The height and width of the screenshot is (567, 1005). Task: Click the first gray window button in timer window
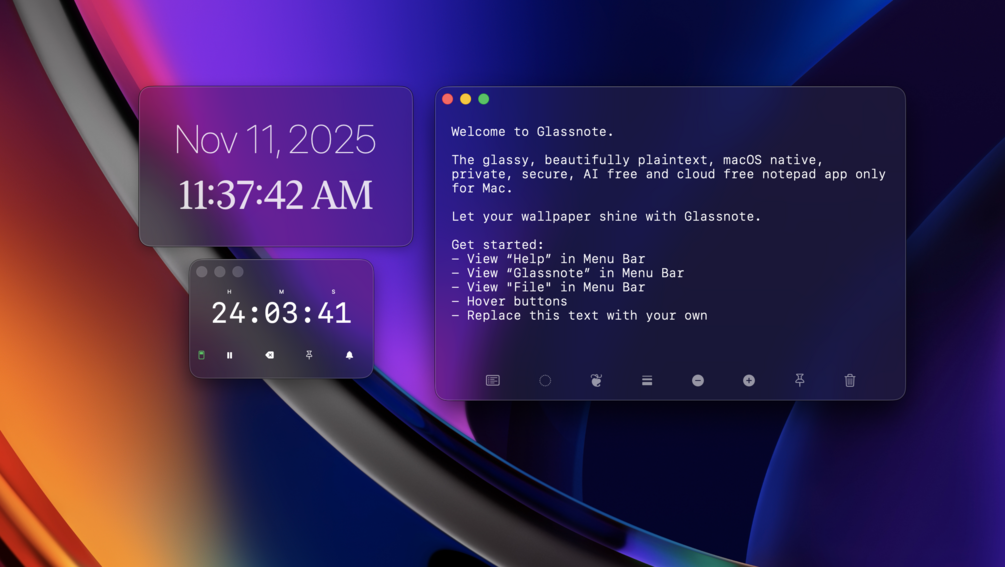pos(201,272)
